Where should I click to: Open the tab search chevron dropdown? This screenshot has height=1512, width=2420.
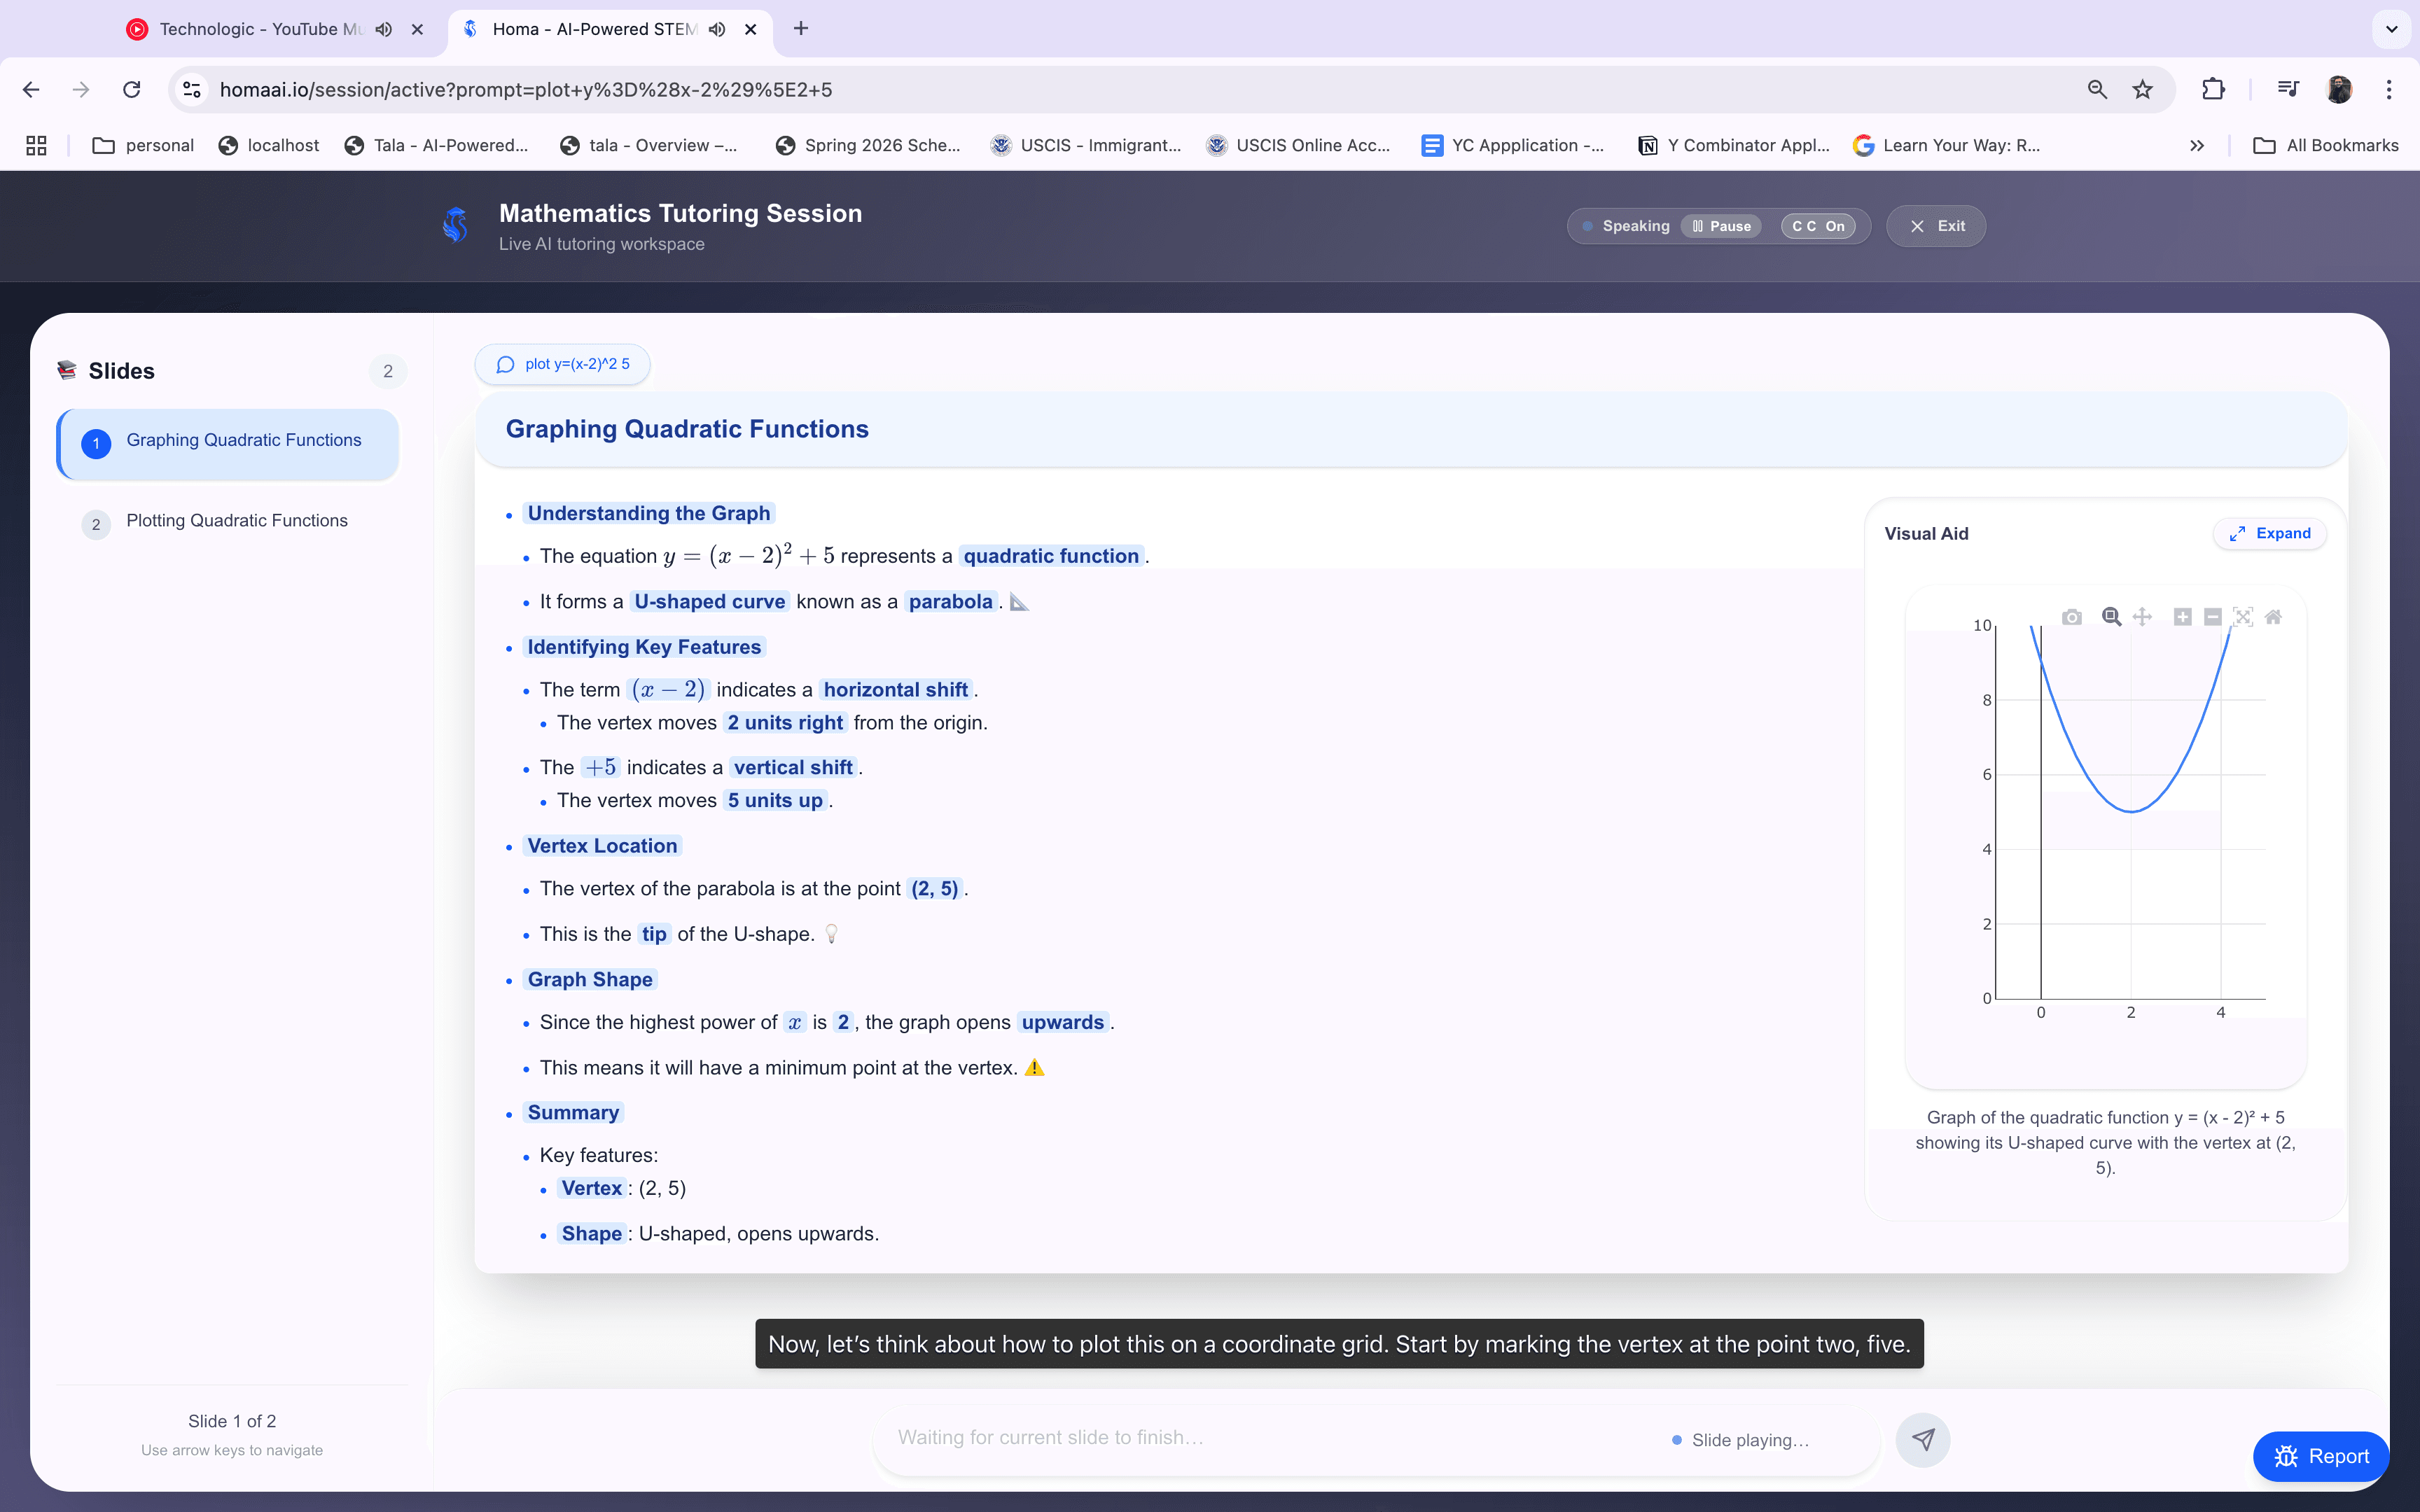click(2391, 29)
